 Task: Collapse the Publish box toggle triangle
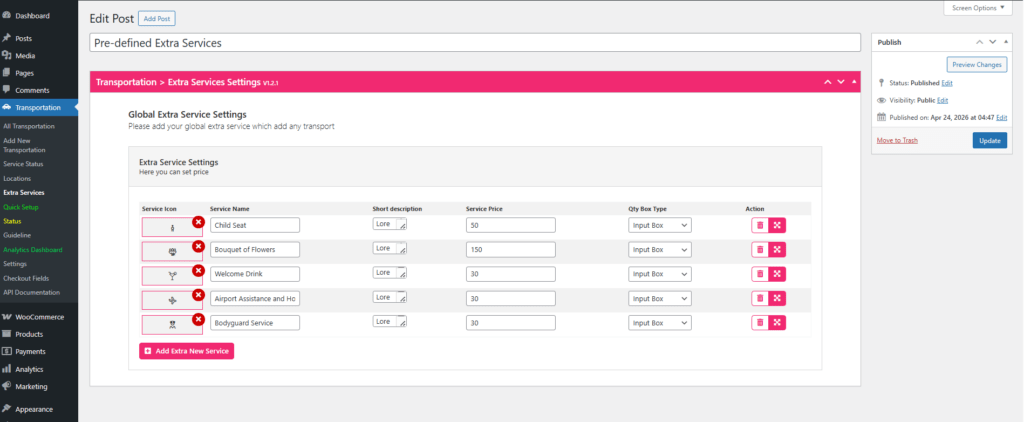pos(1006,42)
